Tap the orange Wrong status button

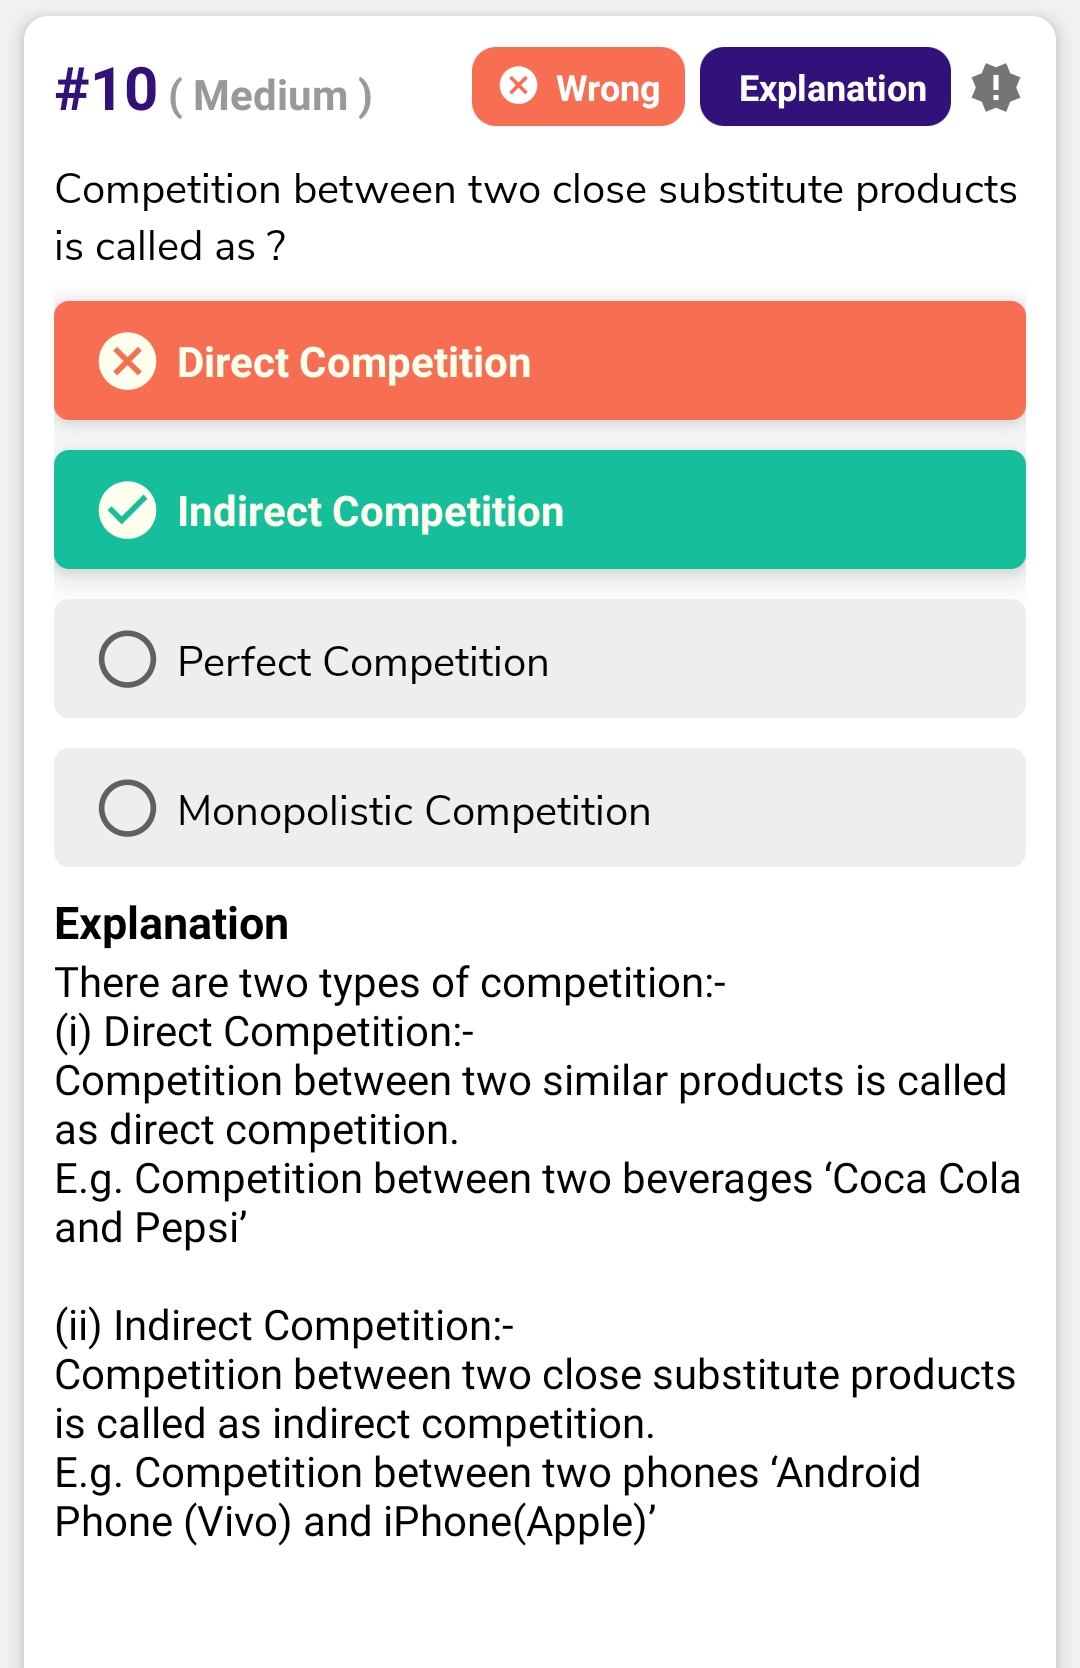click(x=578, y=87)
